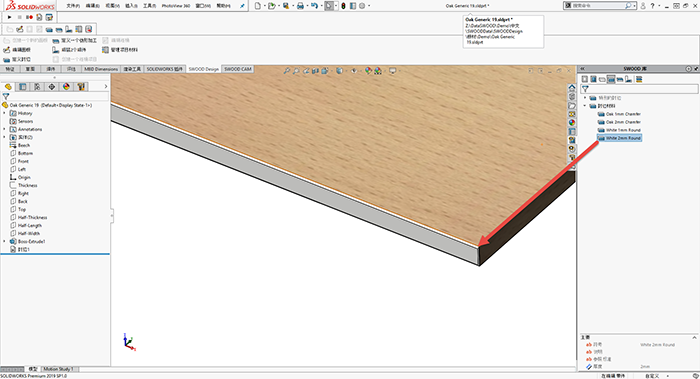Switch to the SOLIDWORKS add-ins tab
Screen dimensions: 700x379
pos(165,69)
